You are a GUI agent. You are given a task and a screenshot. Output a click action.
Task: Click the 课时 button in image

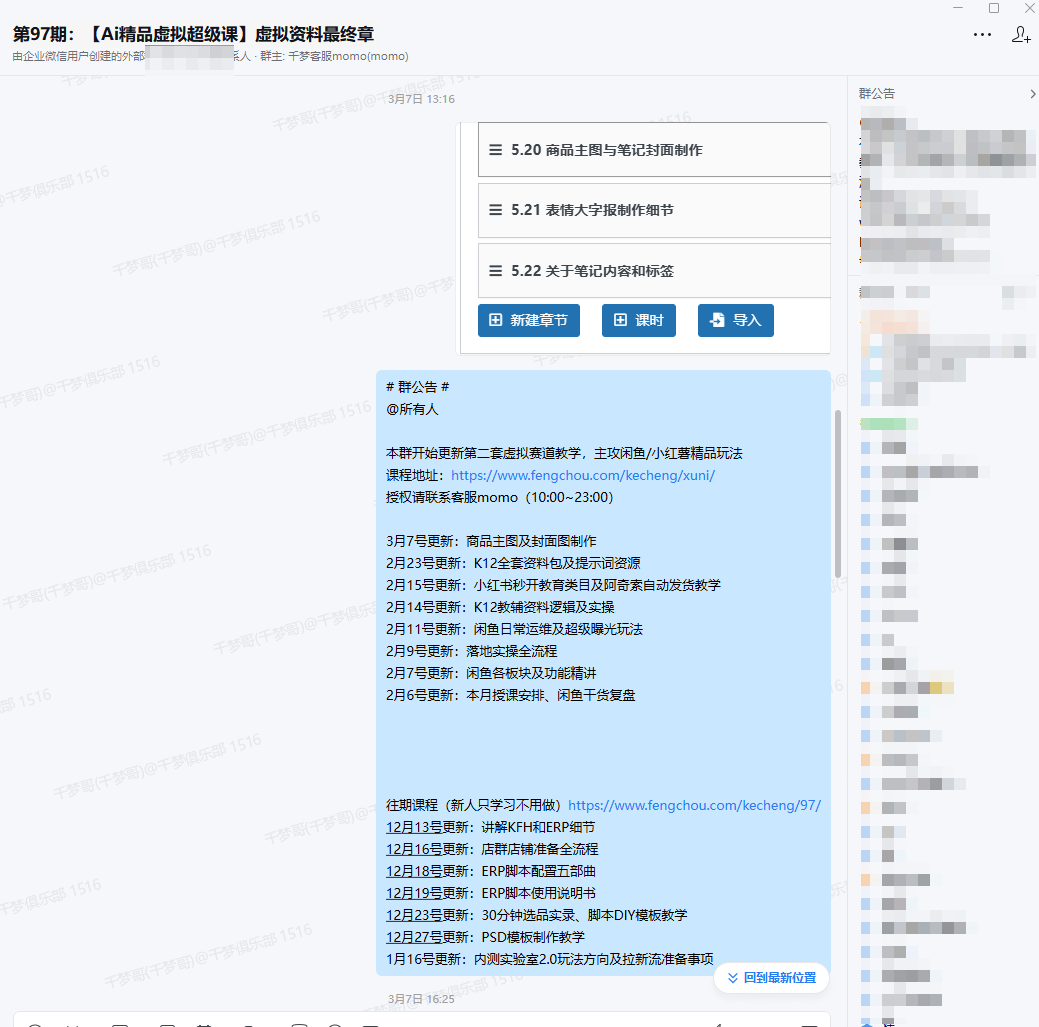pos(639,321)
